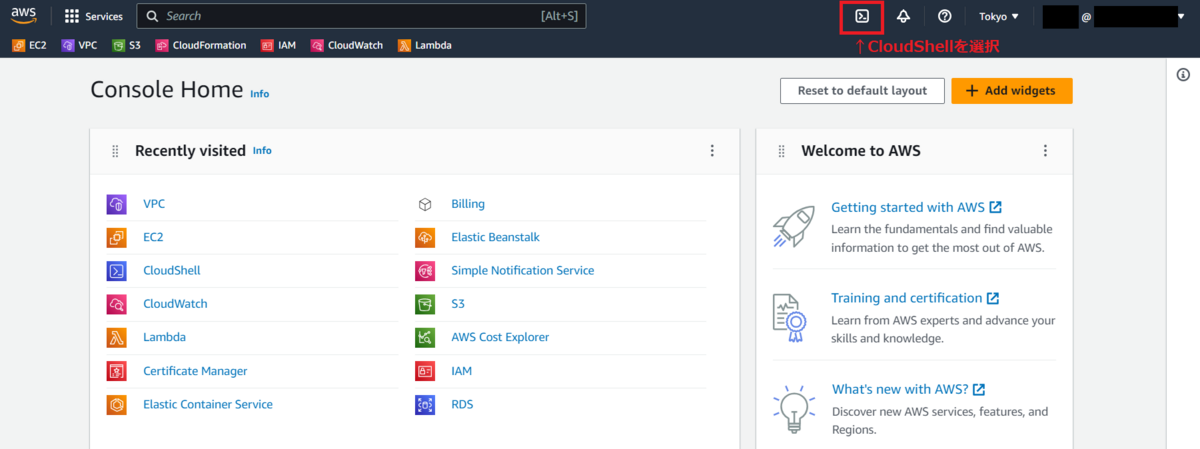Expand the Tokyo region dropdown
The height and width of the screenshot is (449, 1200).
pos(998,17)
